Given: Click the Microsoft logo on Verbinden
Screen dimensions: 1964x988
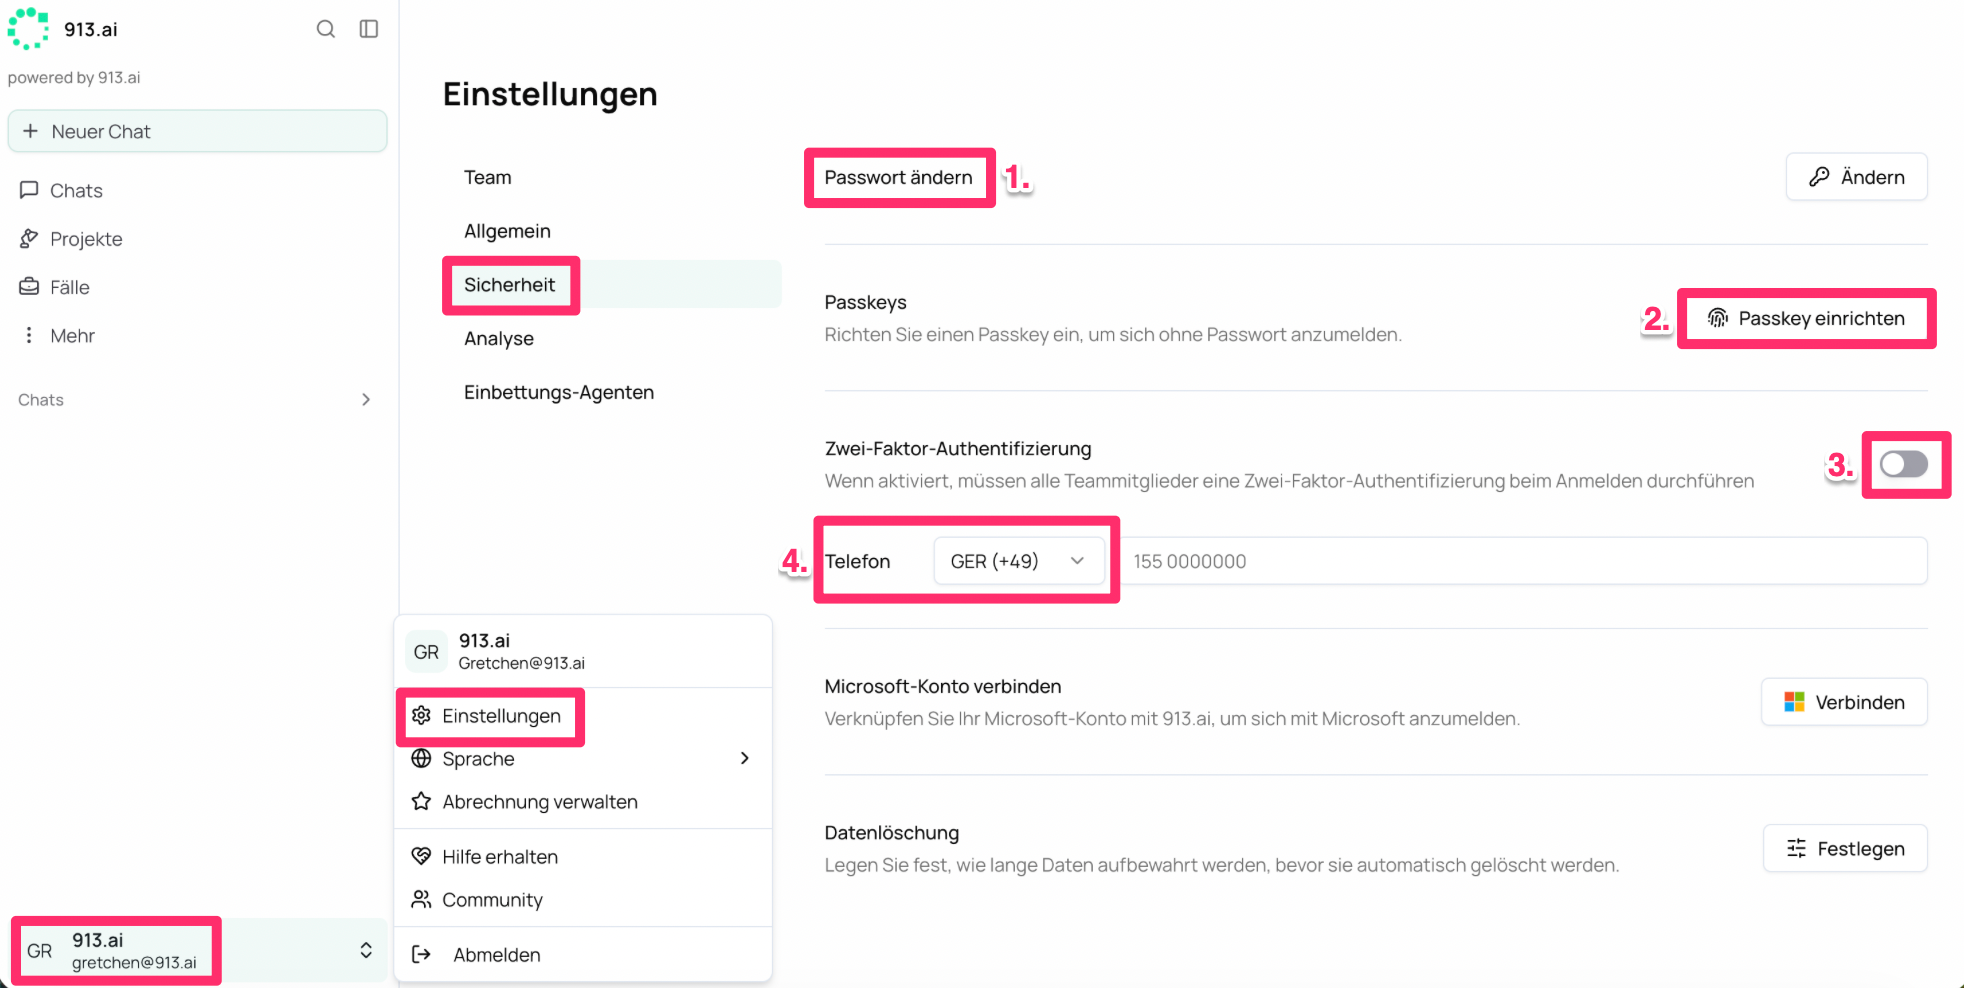Looking at the screenshot, I should click(1794, 702).
